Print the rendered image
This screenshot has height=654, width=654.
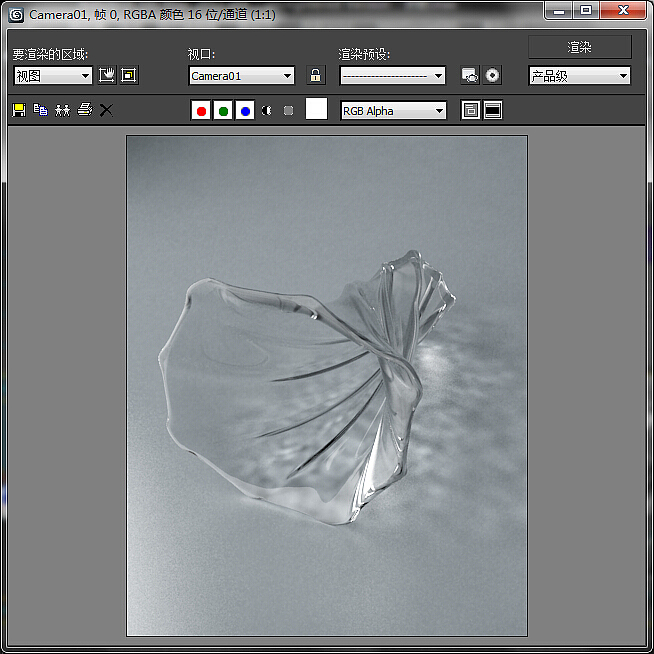[x=85, y=110]
